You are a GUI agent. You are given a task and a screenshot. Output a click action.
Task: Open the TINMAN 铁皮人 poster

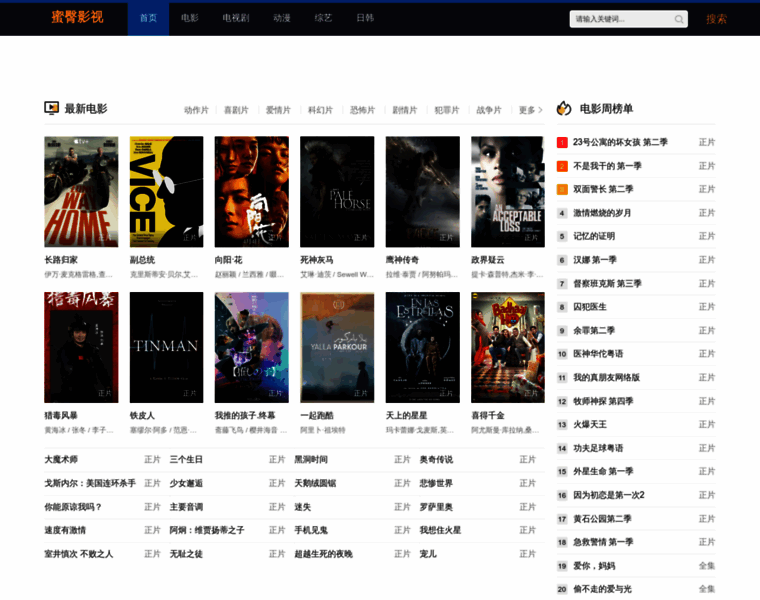point(166,347)
